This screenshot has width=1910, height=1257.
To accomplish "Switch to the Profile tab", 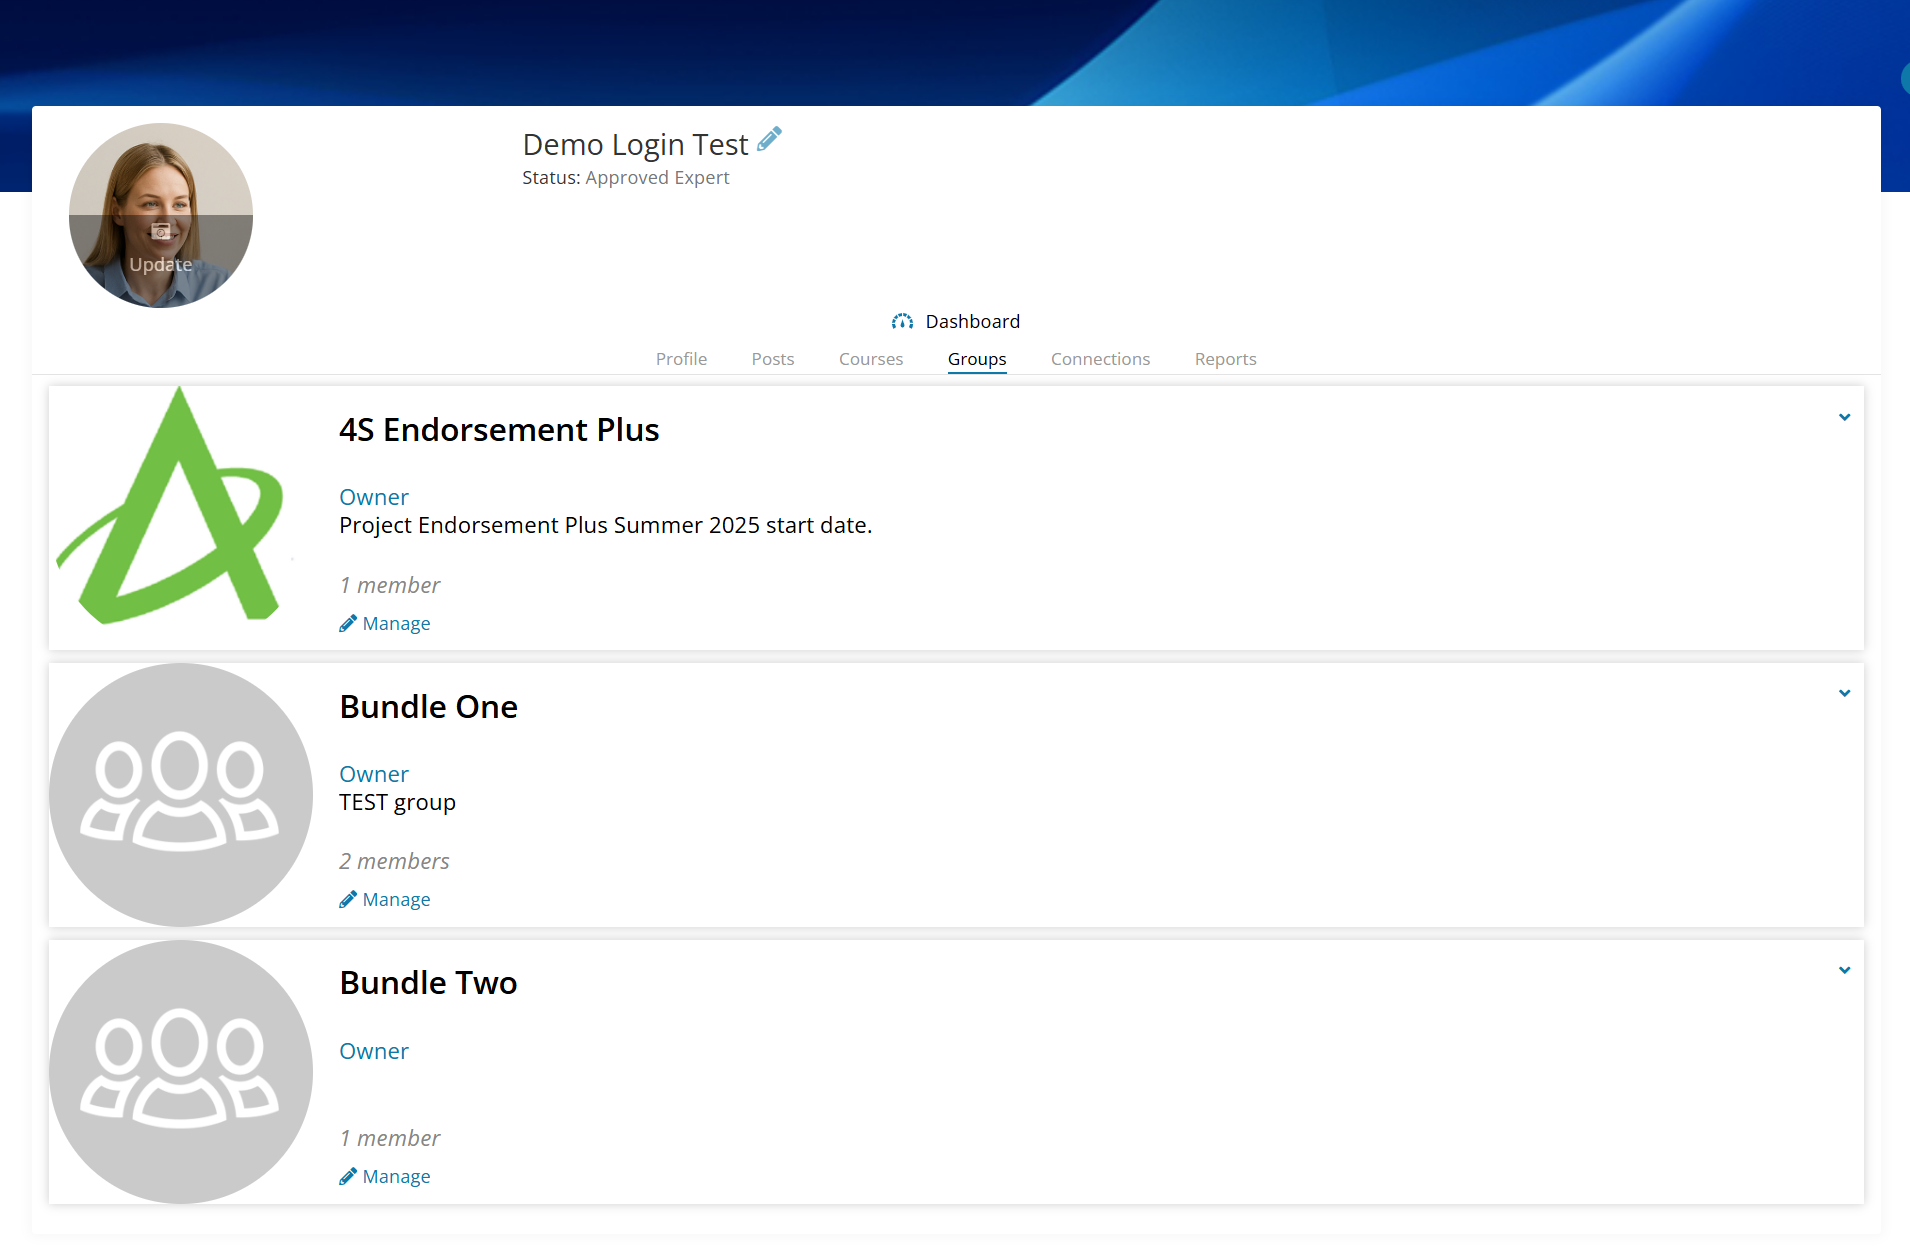I will click(681, 359).
